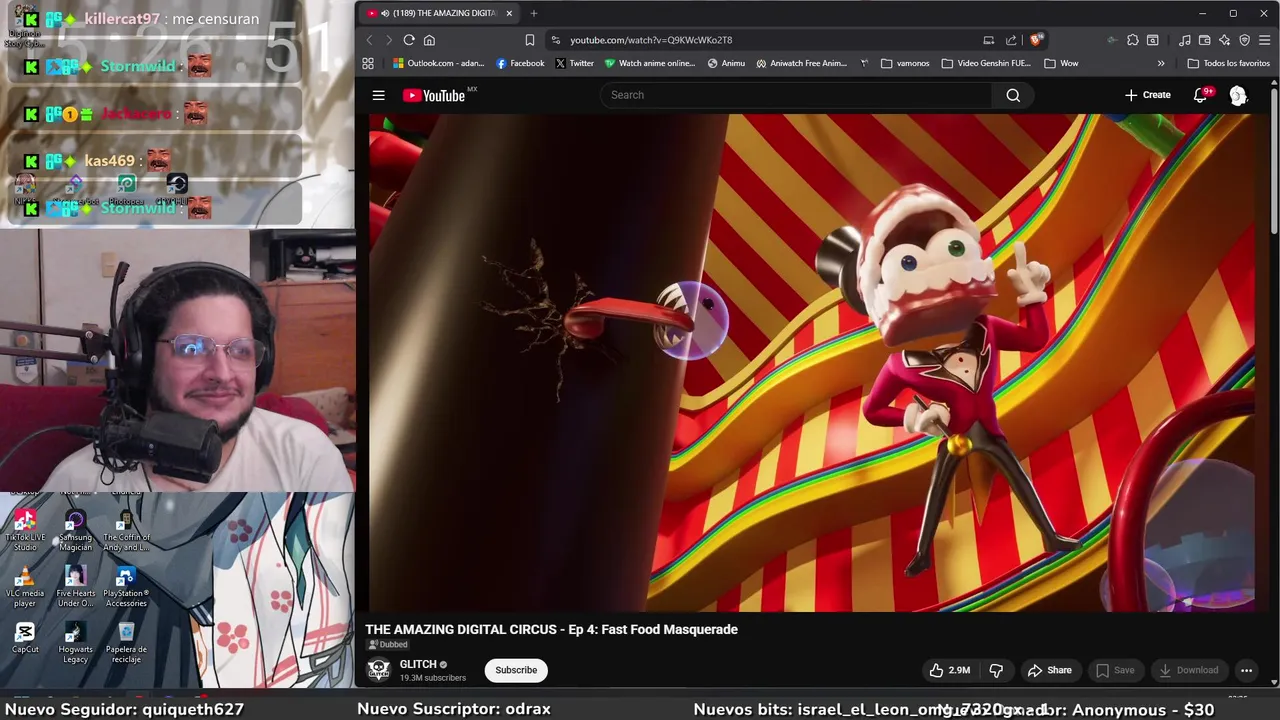Bookmark this page in the toolbar

click(530, 40)
